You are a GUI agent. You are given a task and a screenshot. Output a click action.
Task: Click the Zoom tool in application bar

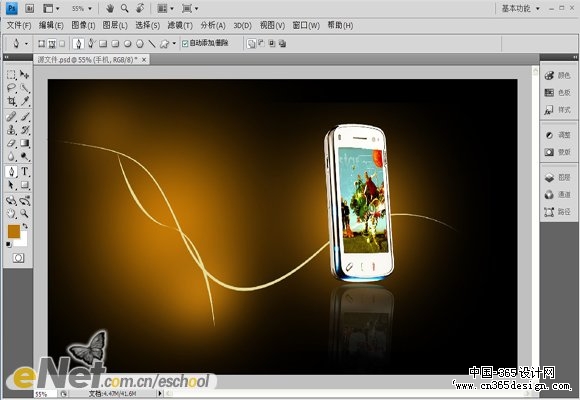[x=125, y=8]
